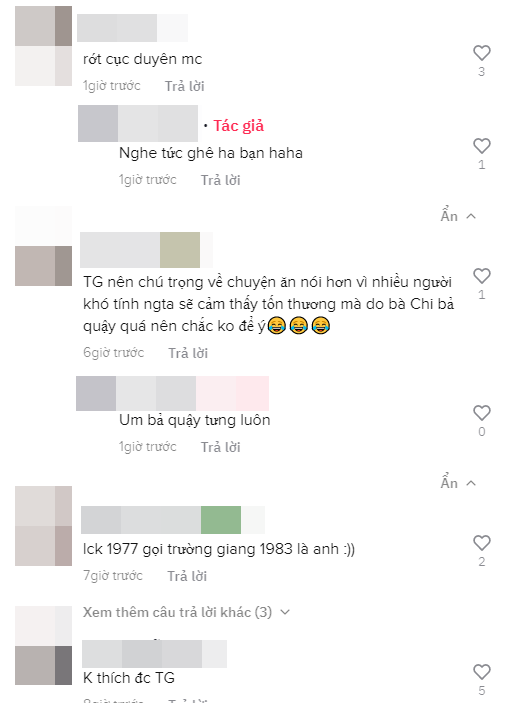
Task: Open profile picture beside the "TG nên chú trọng" comment
Action: point(43,246)
